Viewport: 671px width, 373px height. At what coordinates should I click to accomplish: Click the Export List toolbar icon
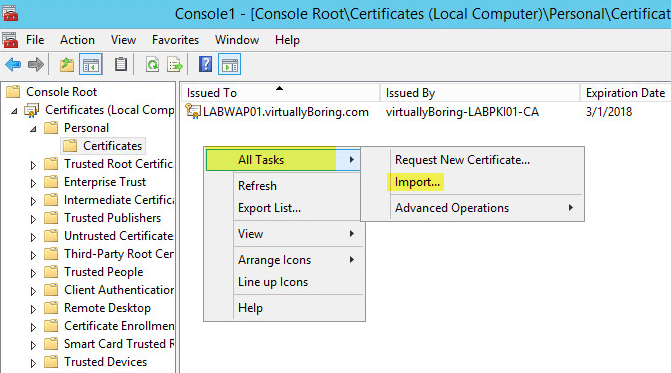point(175,65)
